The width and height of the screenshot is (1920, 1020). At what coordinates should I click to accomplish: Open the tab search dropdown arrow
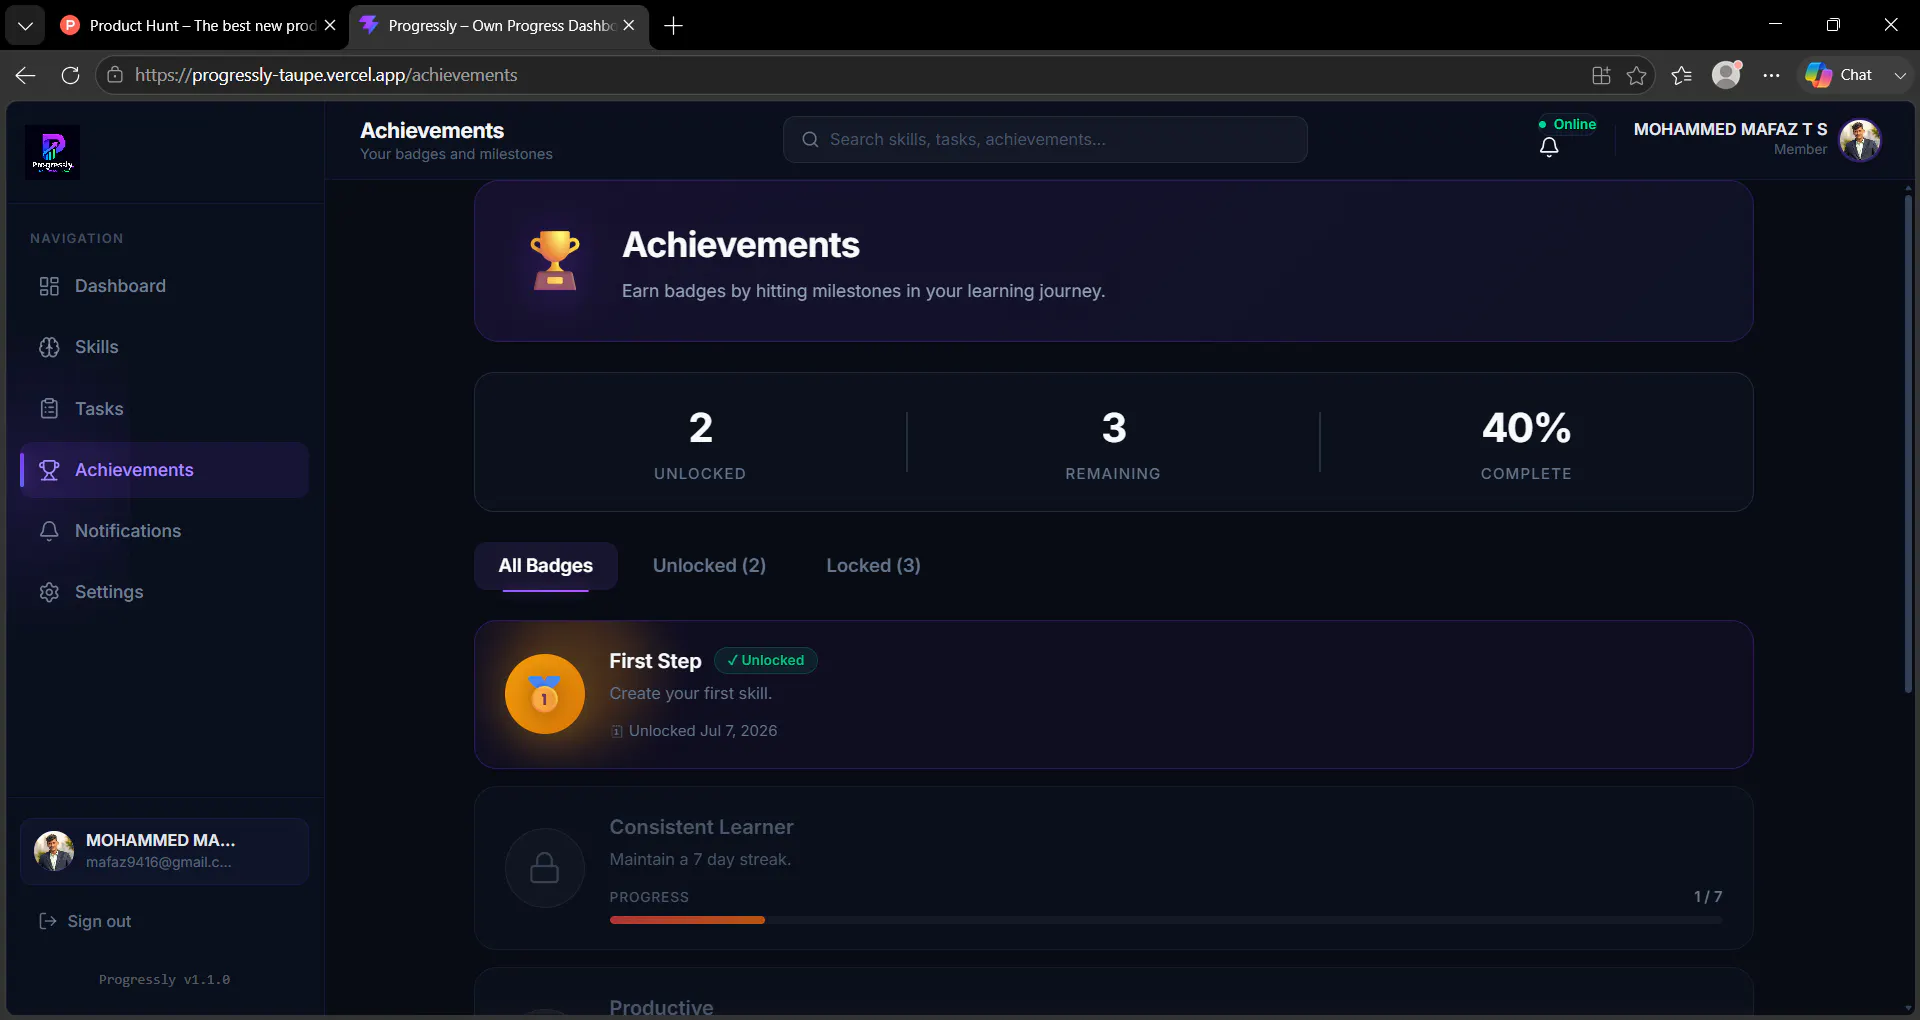click(25, 25)
